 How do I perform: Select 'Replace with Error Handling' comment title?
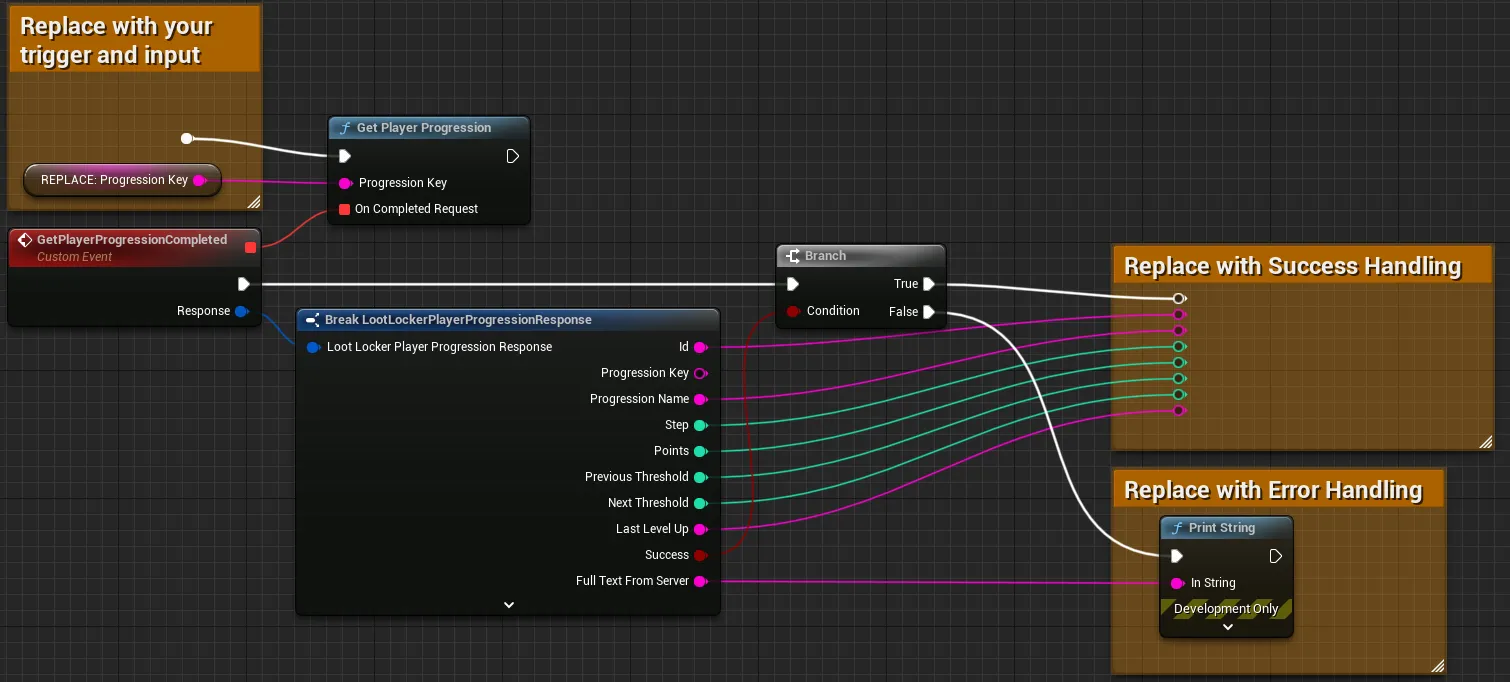pyautogui.click(x=1273, y=490)
